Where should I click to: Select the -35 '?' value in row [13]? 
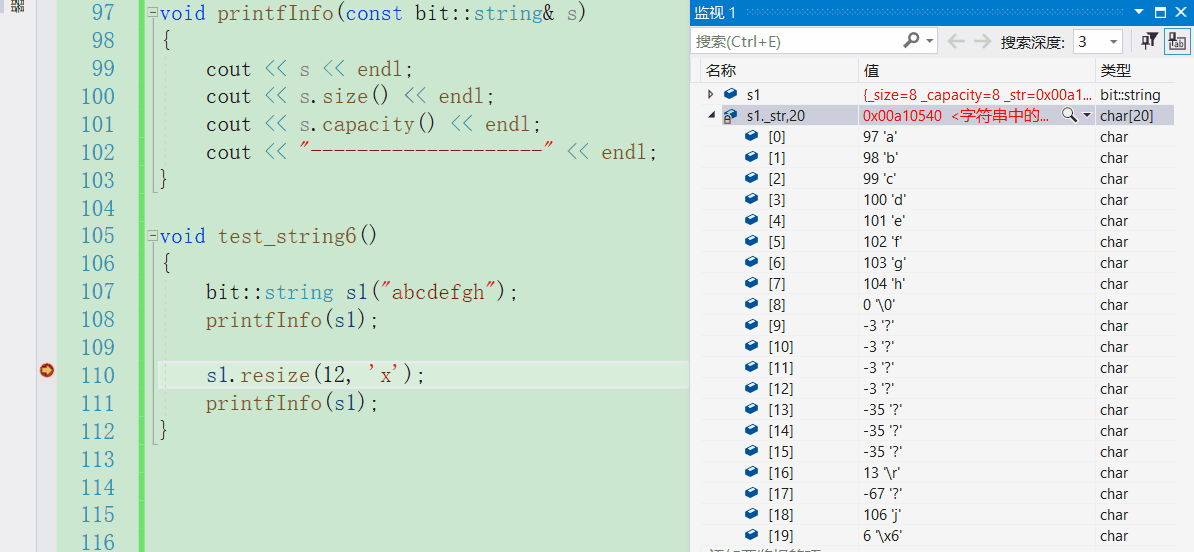[x=882, y=410]
